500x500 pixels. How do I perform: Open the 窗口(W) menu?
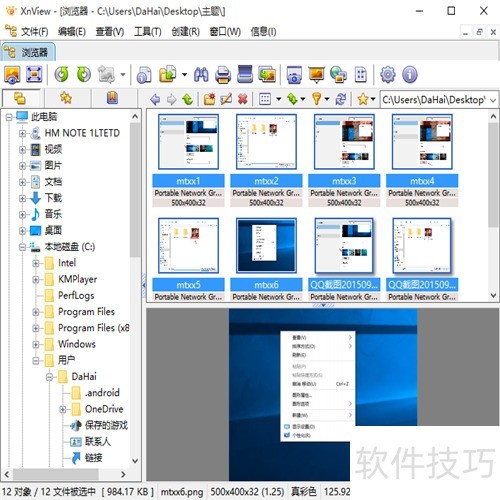(225, 32)
